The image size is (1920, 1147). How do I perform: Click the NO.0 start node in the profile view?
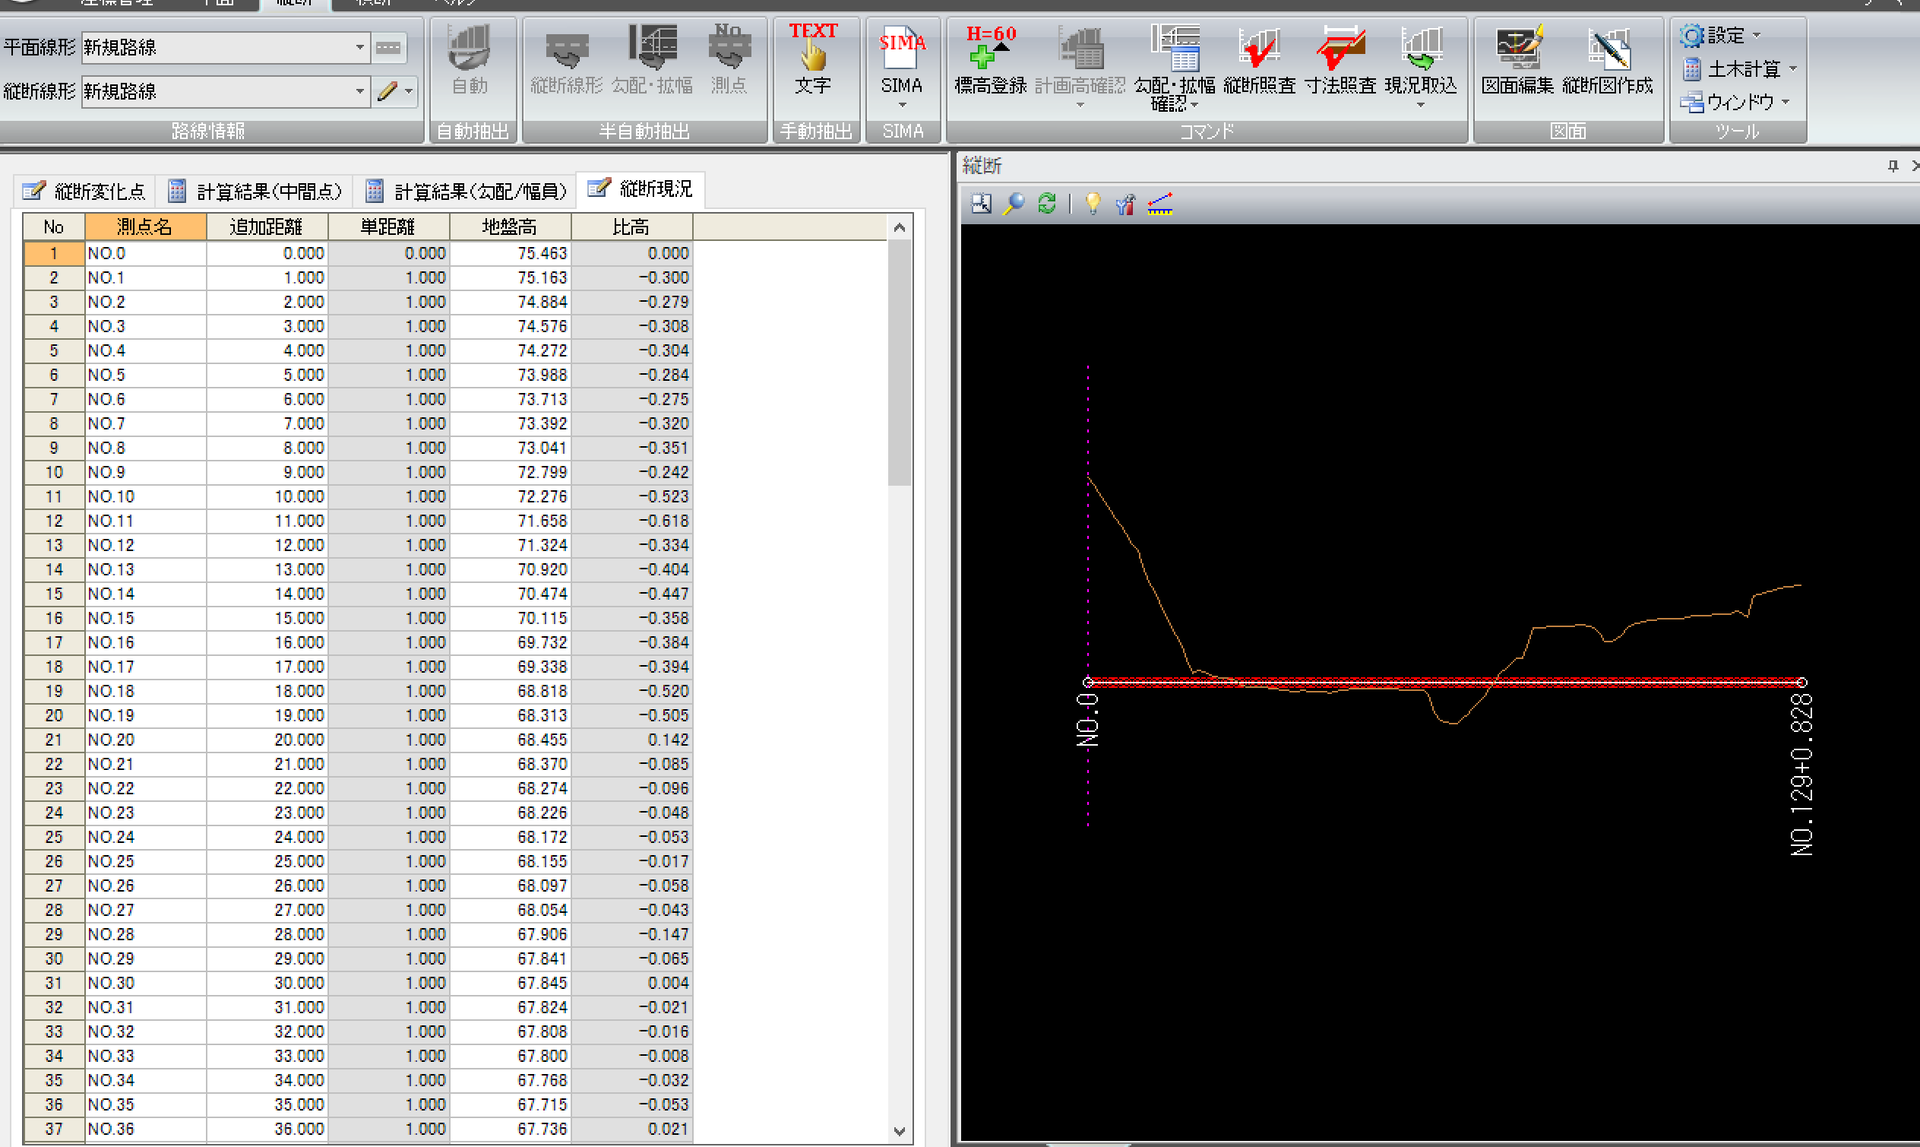pyautogui.click(x=1088, y=682)
